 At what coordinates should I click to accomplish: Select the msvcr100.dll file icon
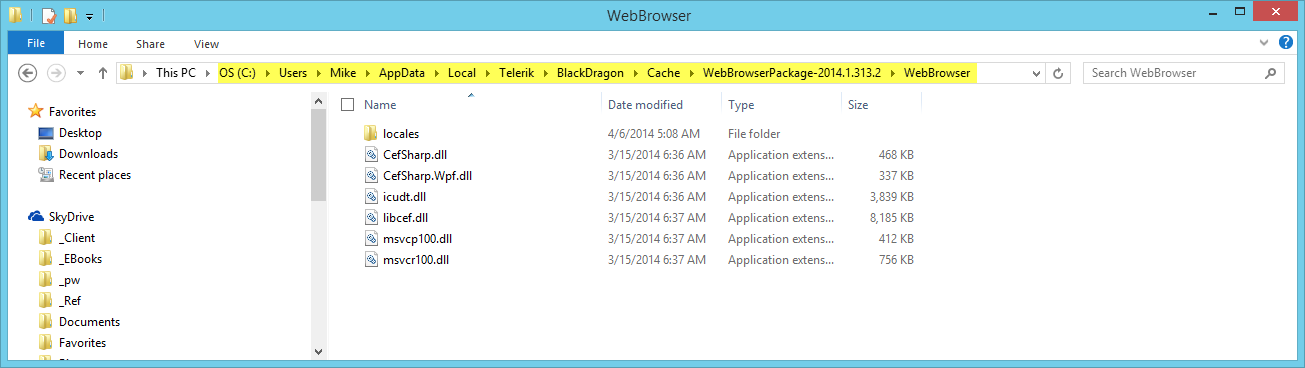(371, 259)
